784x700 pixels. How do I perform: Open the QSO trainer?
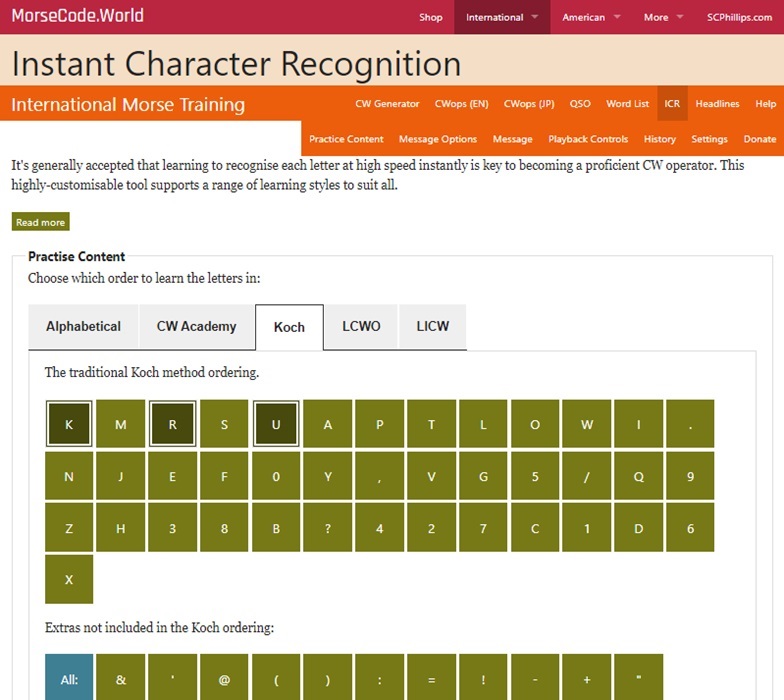pyautogui.click(x=580, y=104)
